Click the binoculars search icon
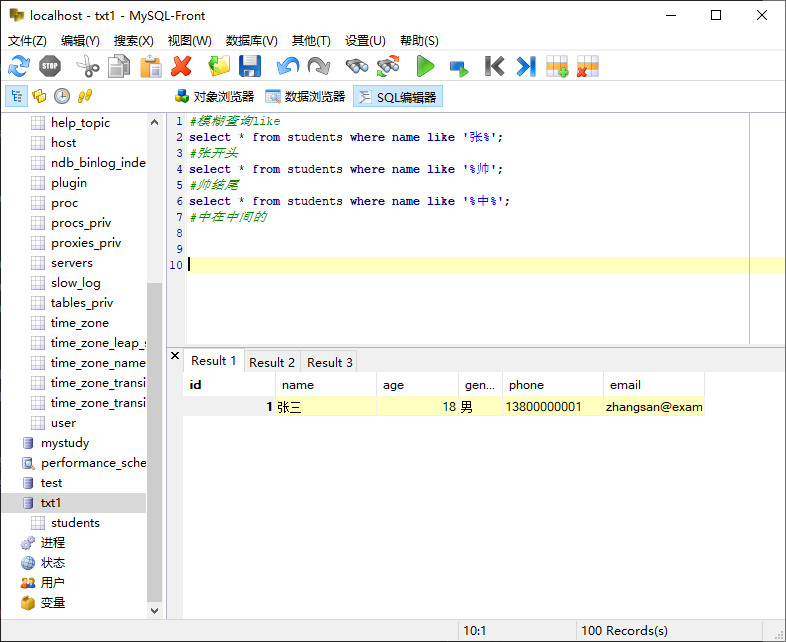Image resolution: width=786 pixels, height=642 pixels. pos(356,67)
